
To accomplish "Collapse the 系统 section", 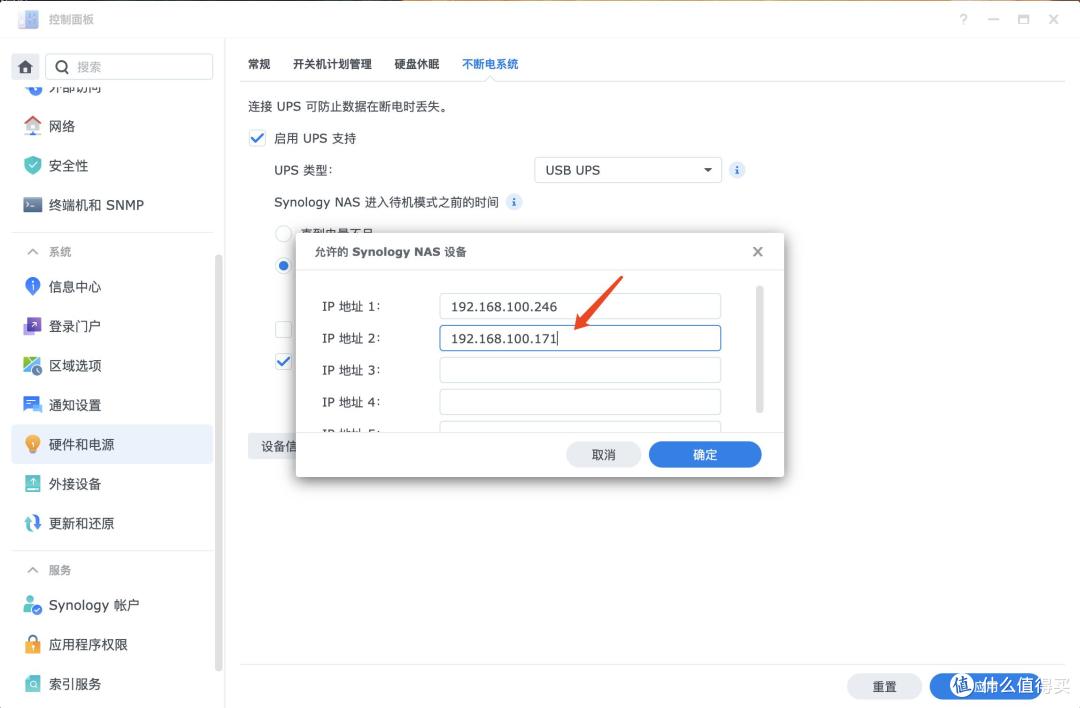I will pyautogui.click(x=32, y=251).
